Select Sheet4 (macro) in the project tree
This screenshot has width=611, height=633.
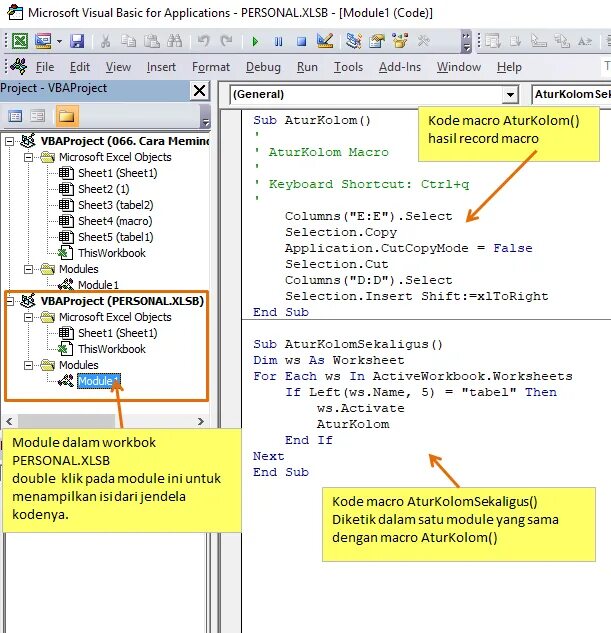[115, 221]
